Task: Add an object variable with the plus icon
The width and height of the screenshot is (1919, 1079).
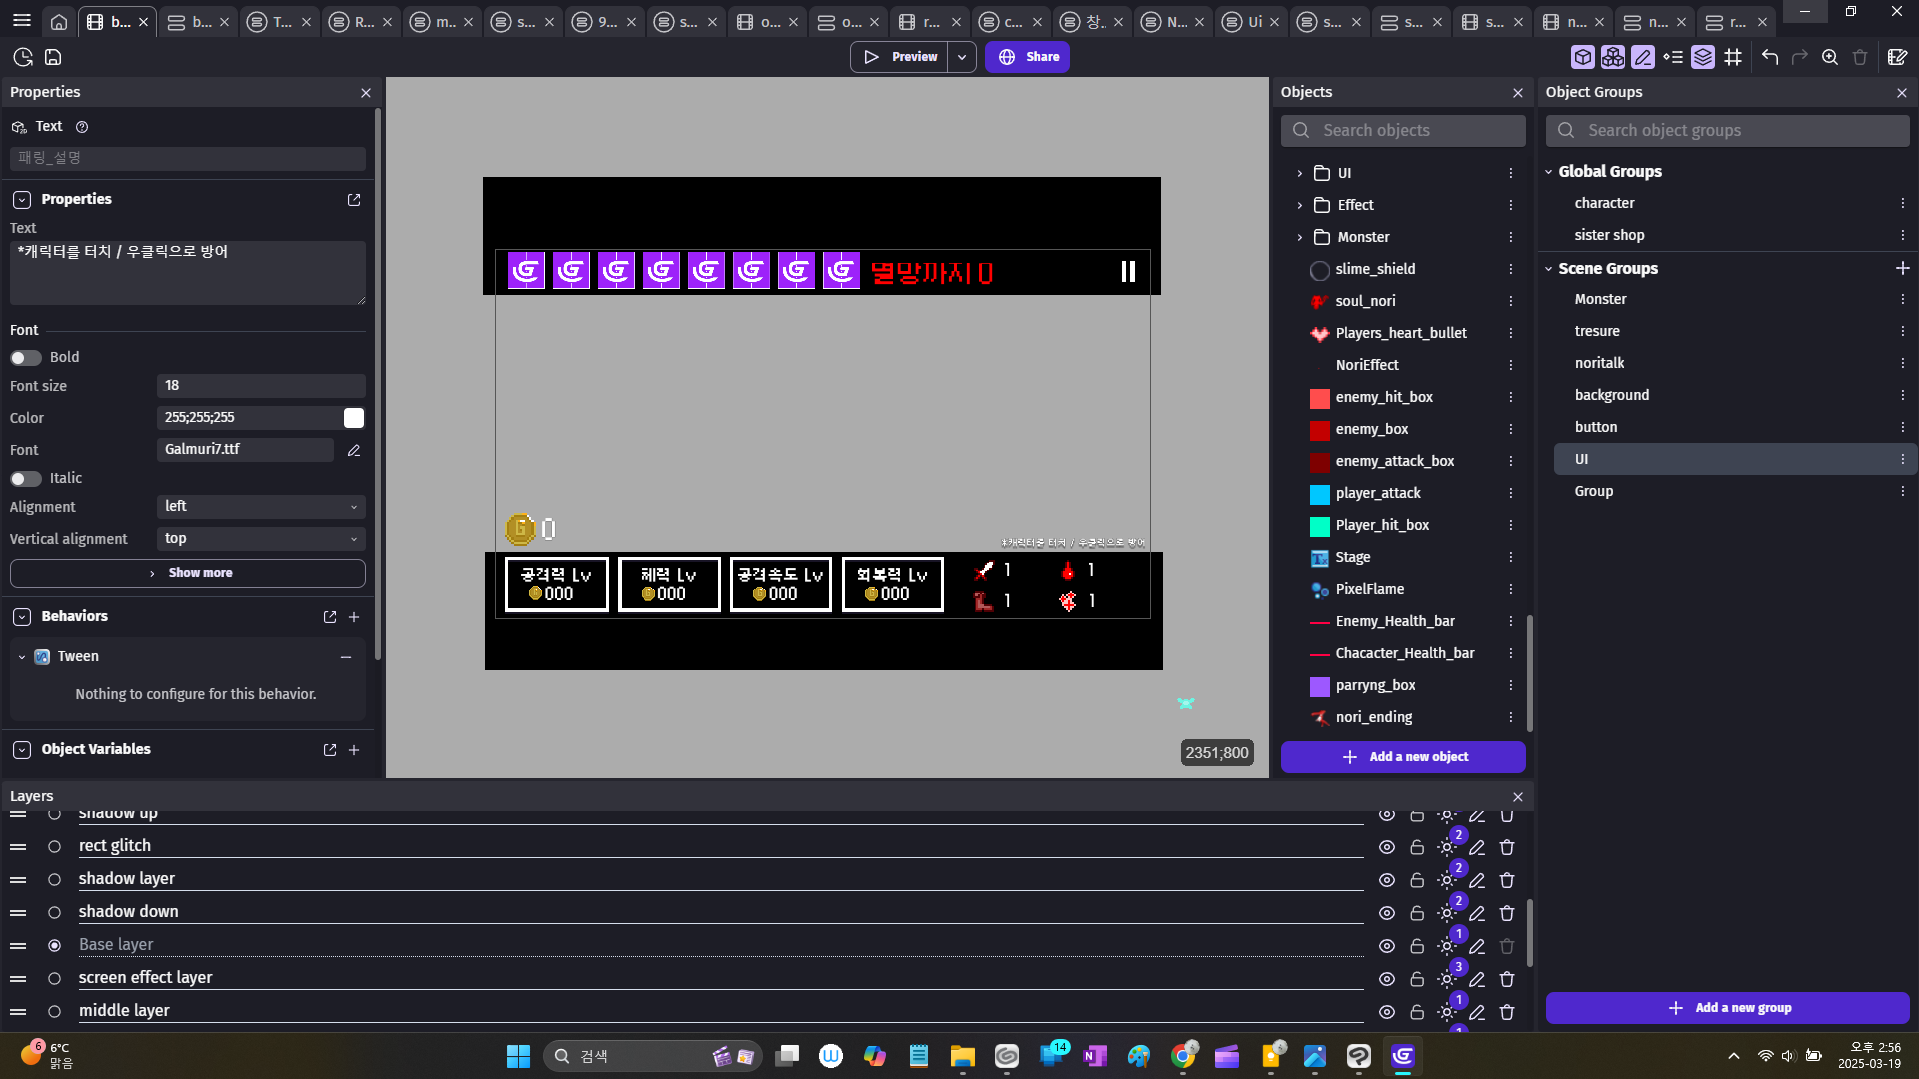Action: pos(354,750)
